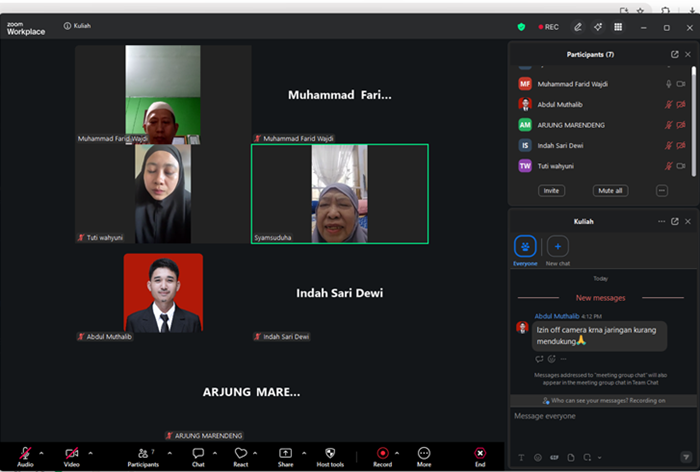Open participants panel more options ellipsis
The width and height of the screenshot is (700, 472).
(x=662, y=191)
